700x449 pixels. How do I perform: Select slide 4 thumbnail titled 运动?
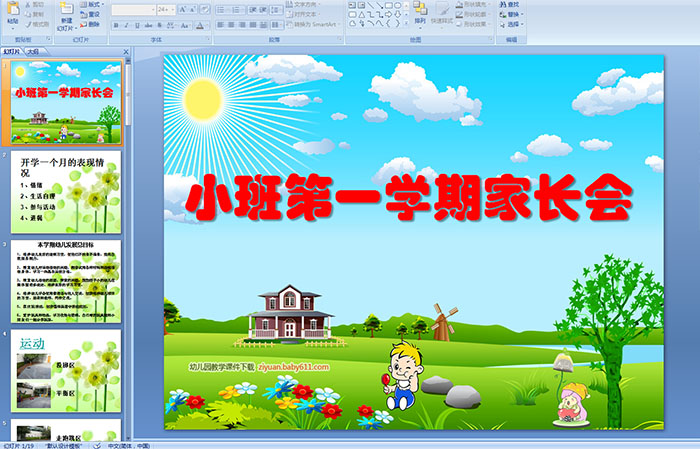66,370
